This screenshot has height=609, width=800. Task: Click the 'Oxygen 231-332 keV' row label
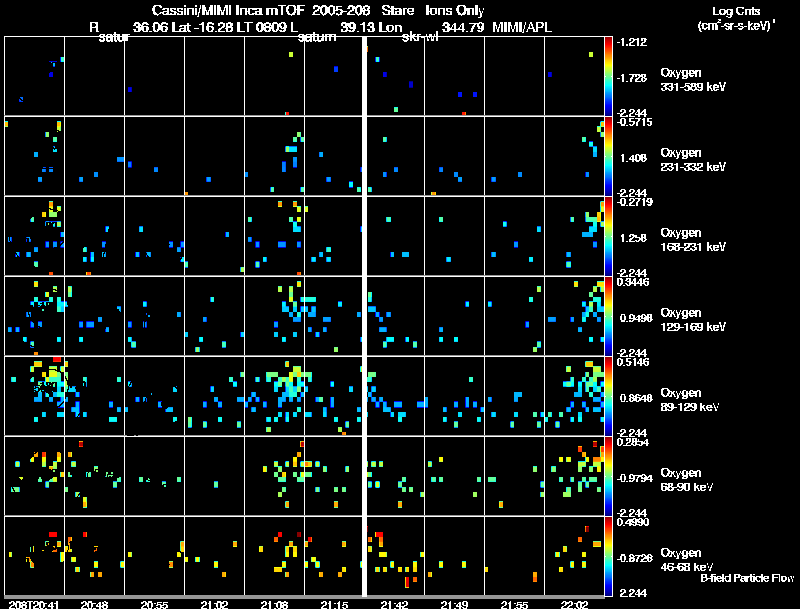click(x=692, y=160)
